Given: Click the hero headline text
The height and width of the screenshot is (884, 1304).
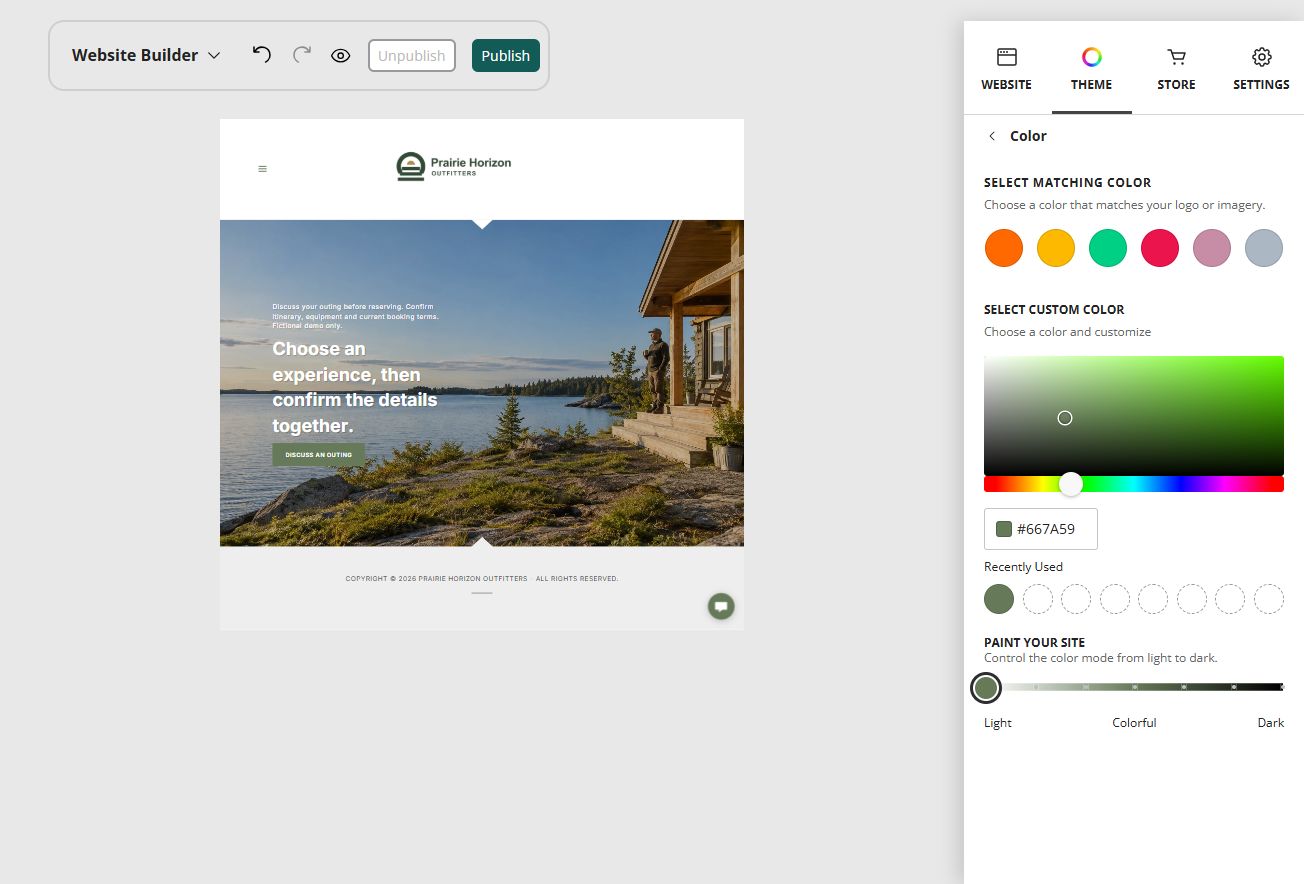Looking at the screenshot, I should 355,387.
